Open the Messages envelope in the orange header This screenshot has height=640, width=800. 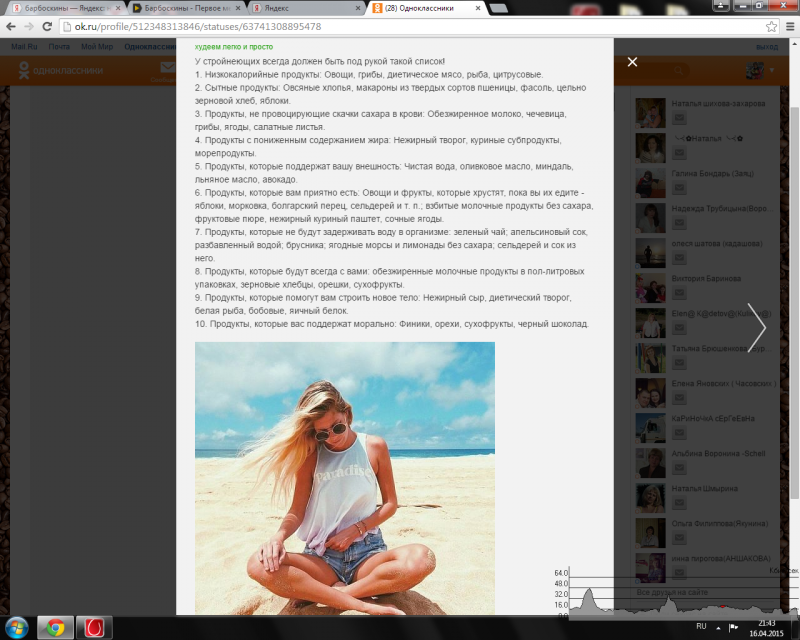[167, 67]
